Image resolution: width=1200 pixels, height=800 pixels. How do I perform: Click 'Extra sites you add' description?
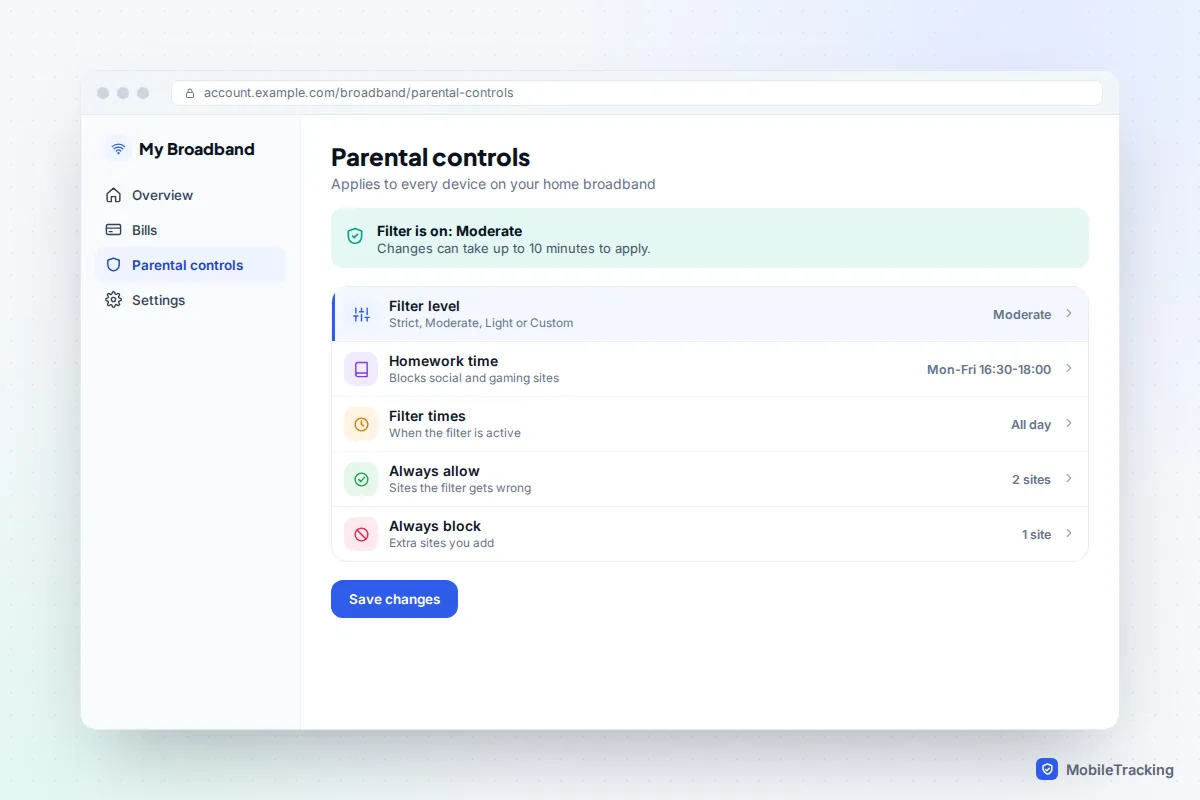[x=441, y=543]
